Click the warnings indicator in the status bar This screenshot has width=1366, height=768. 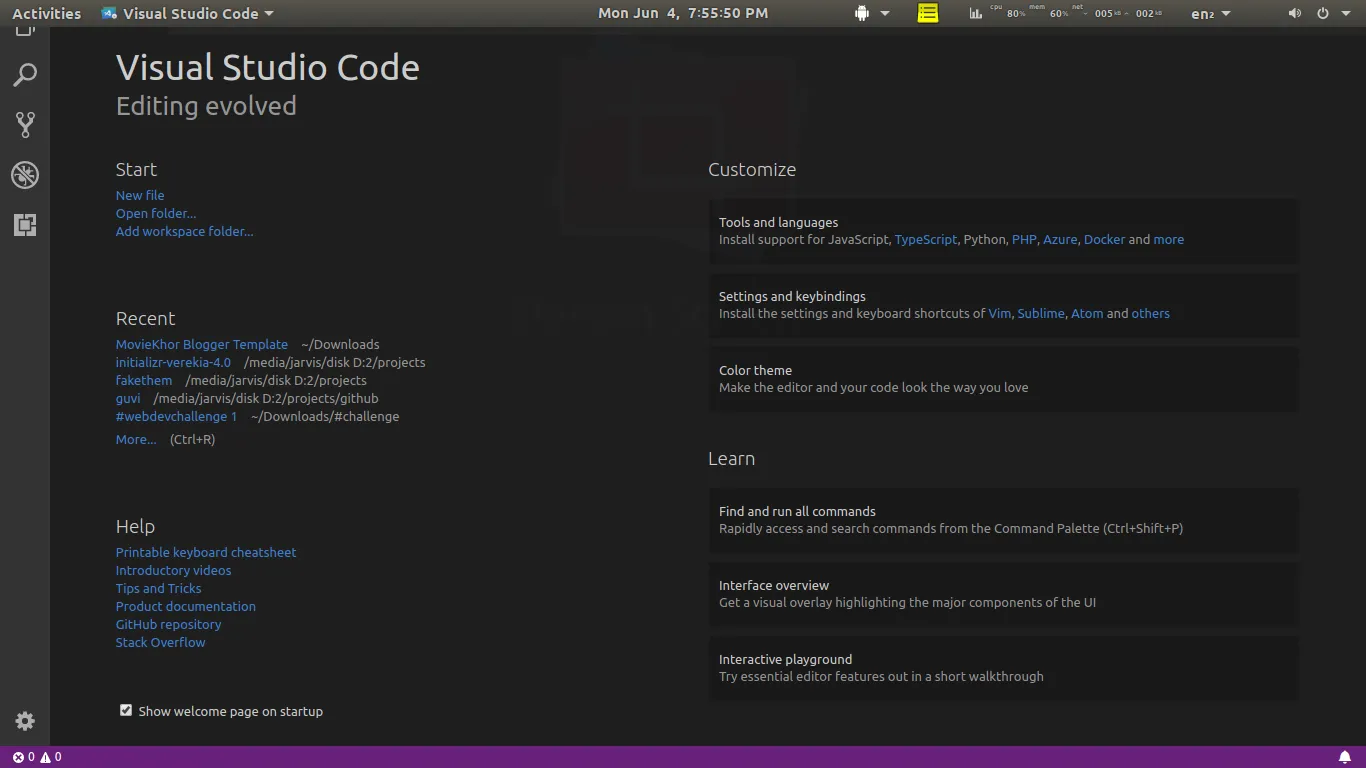coord(48,756)
